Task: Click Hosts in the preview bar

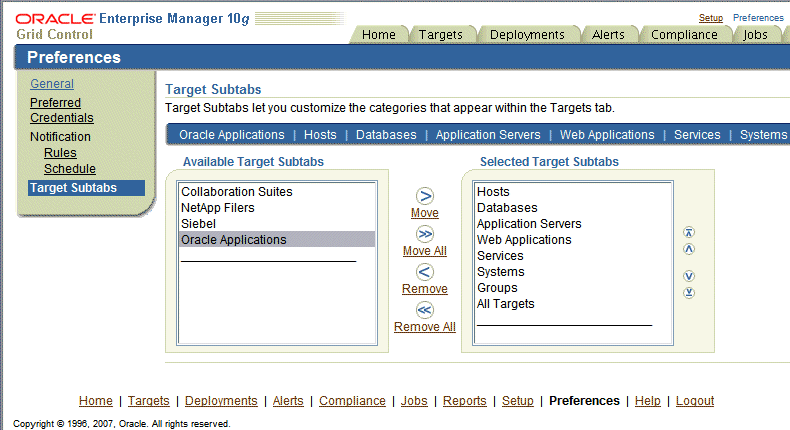Action: click(320, 135)
